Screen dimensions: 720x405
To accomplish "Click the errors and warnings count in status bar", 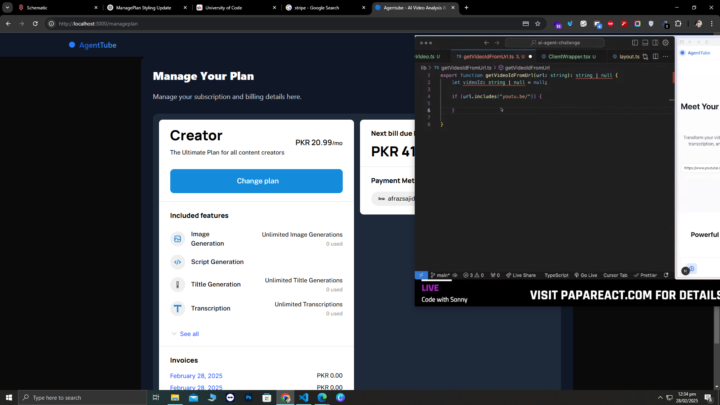I will (x=473, y=275).
